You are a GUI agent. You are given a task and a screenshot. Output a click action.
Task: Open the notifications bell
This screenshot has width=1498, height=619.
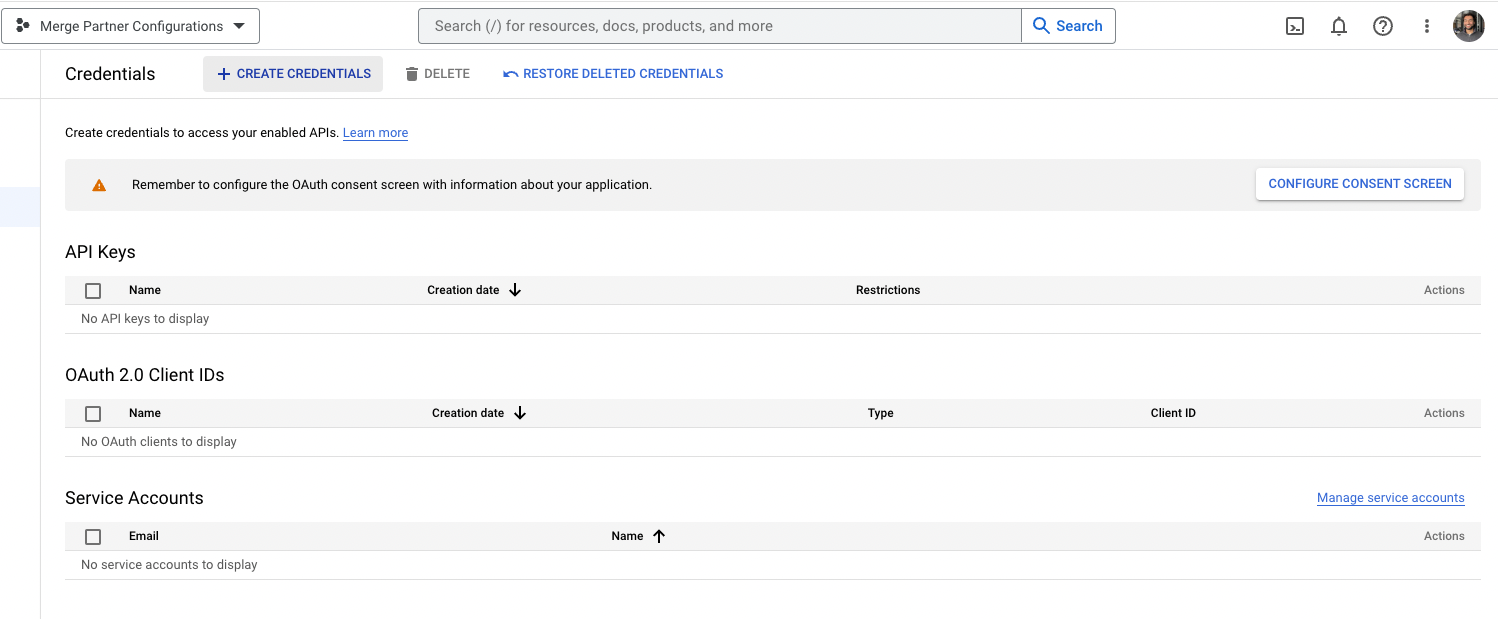click(x=1339, y=27)
